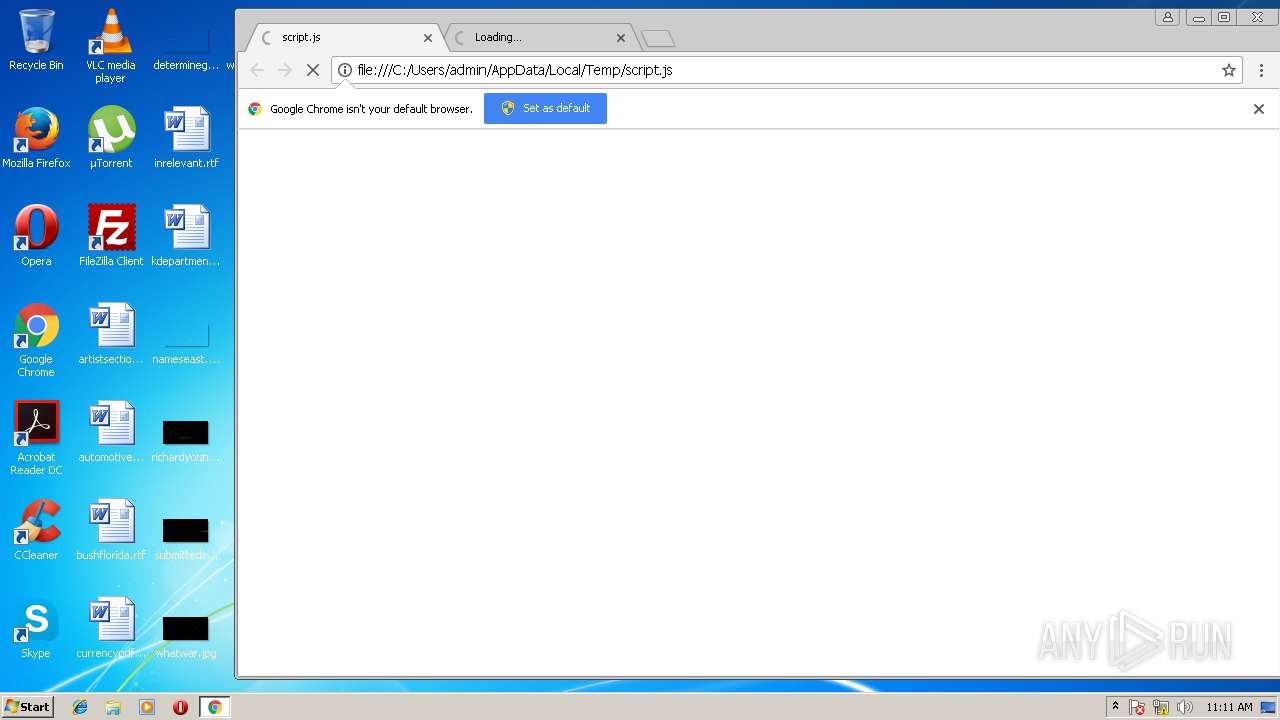
Task: Click the back navigation arrow
Action: click(x=257, y=70)
